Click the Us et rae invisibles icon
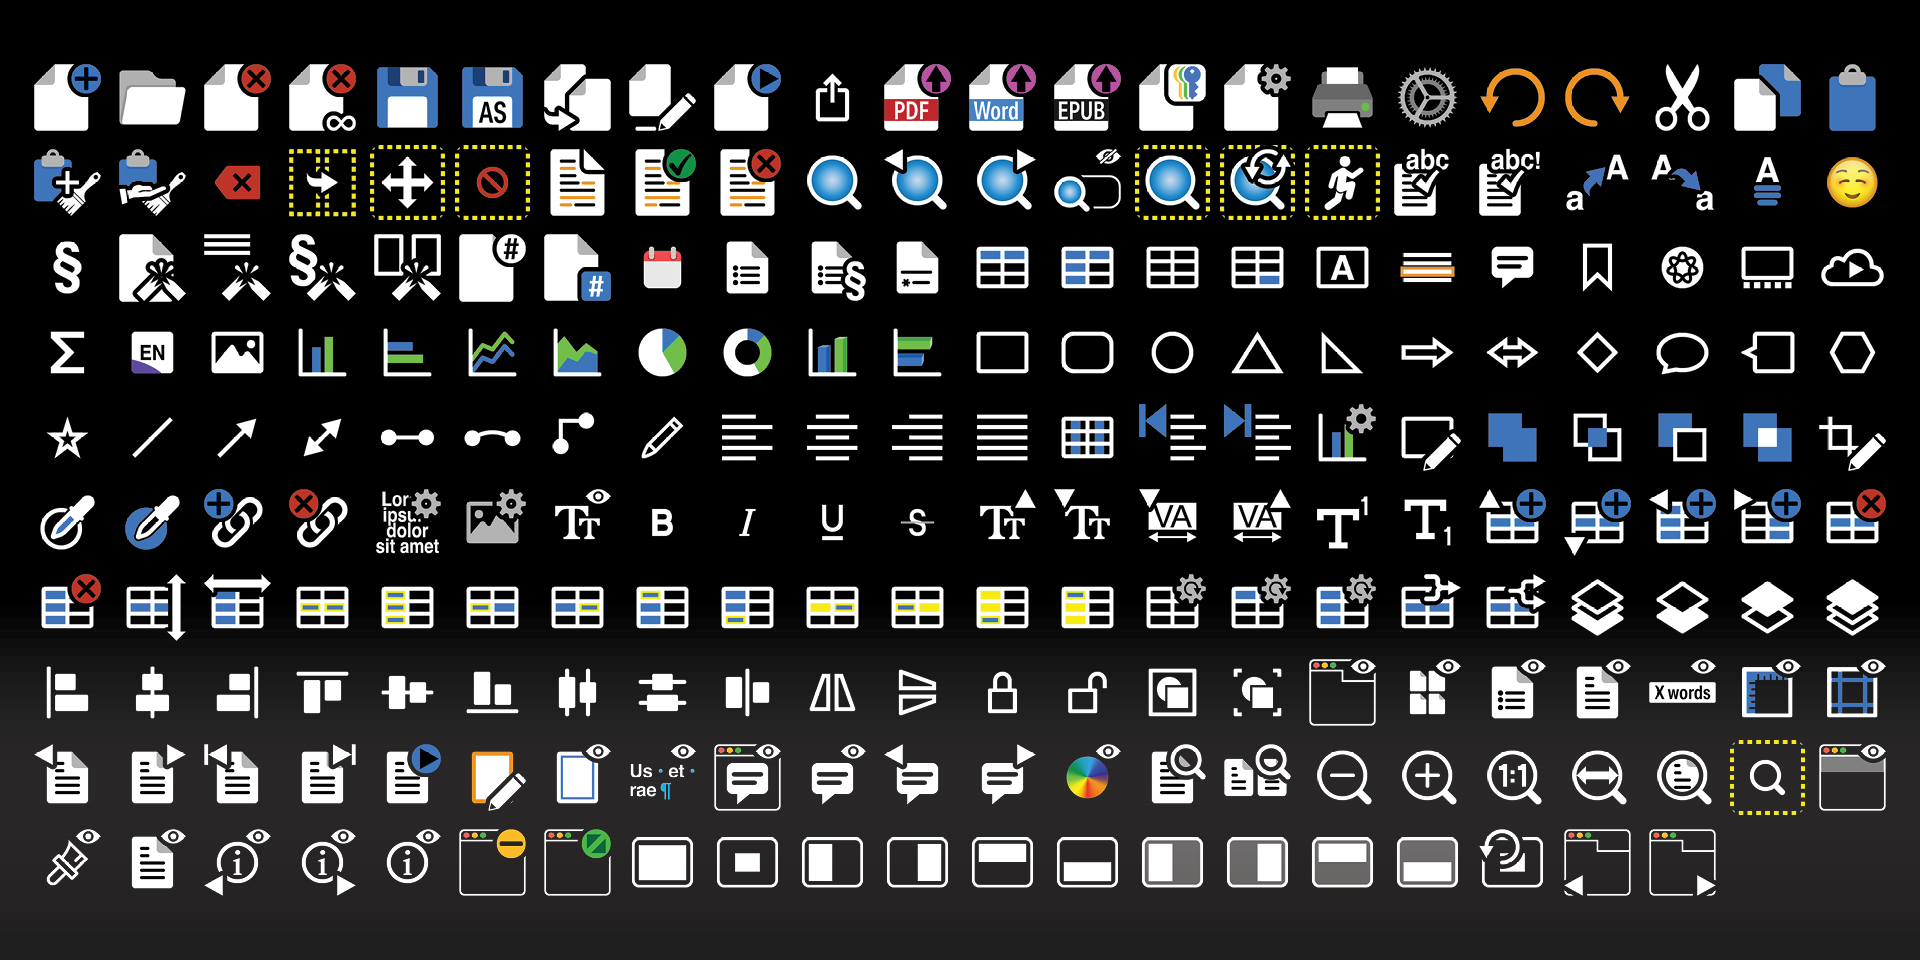1920x960 pixels. (662, 773)
